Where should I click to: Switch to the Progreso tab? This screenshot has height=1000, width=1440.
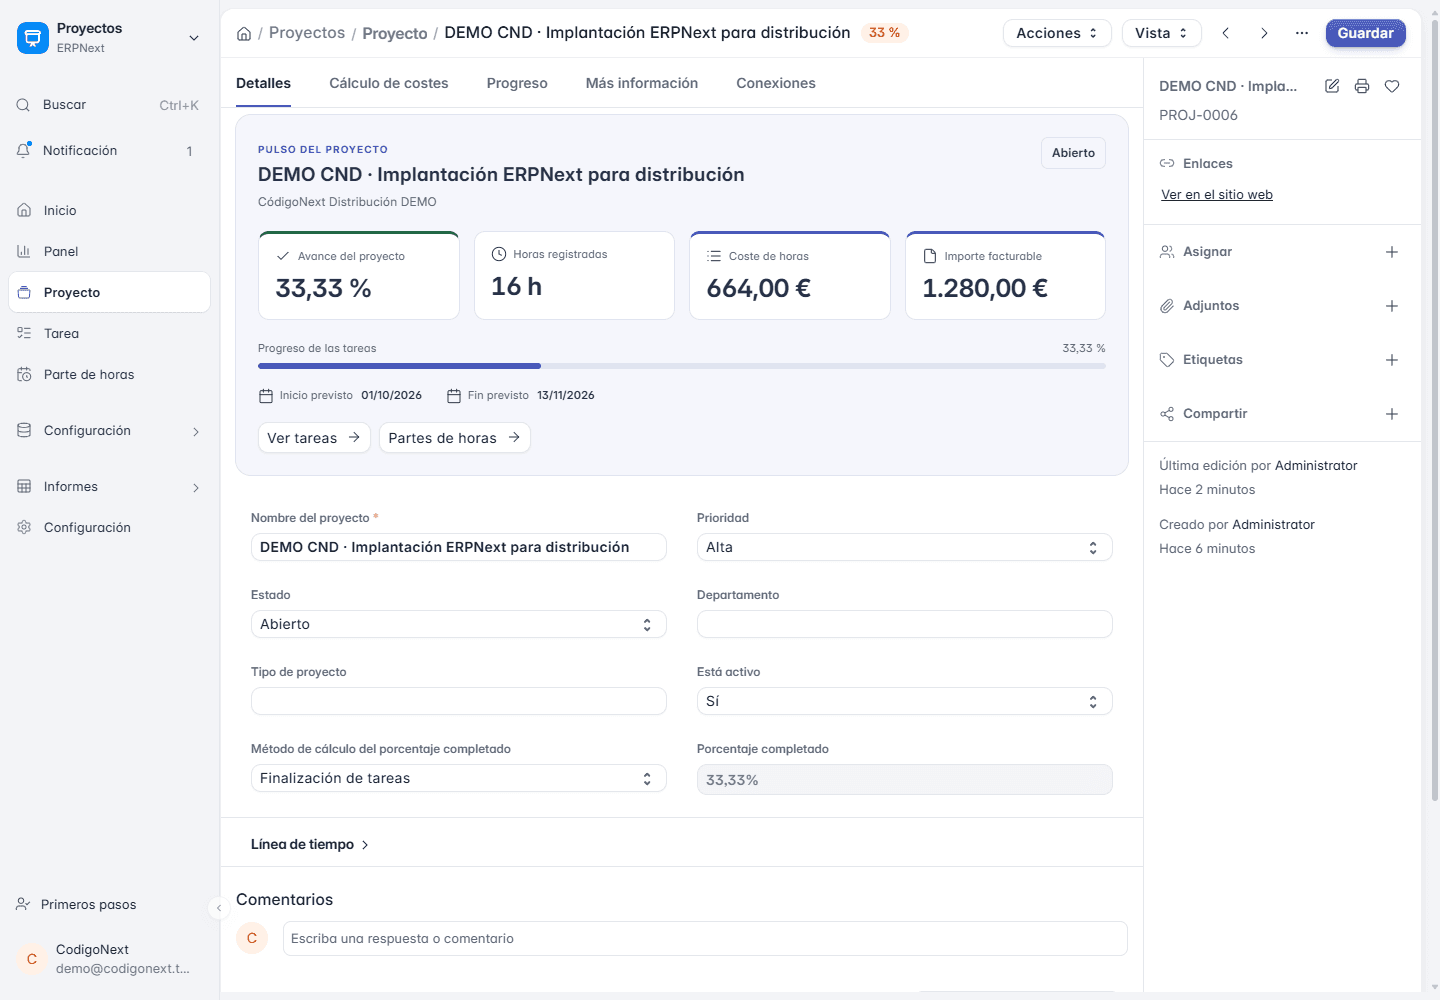(517, 83)
